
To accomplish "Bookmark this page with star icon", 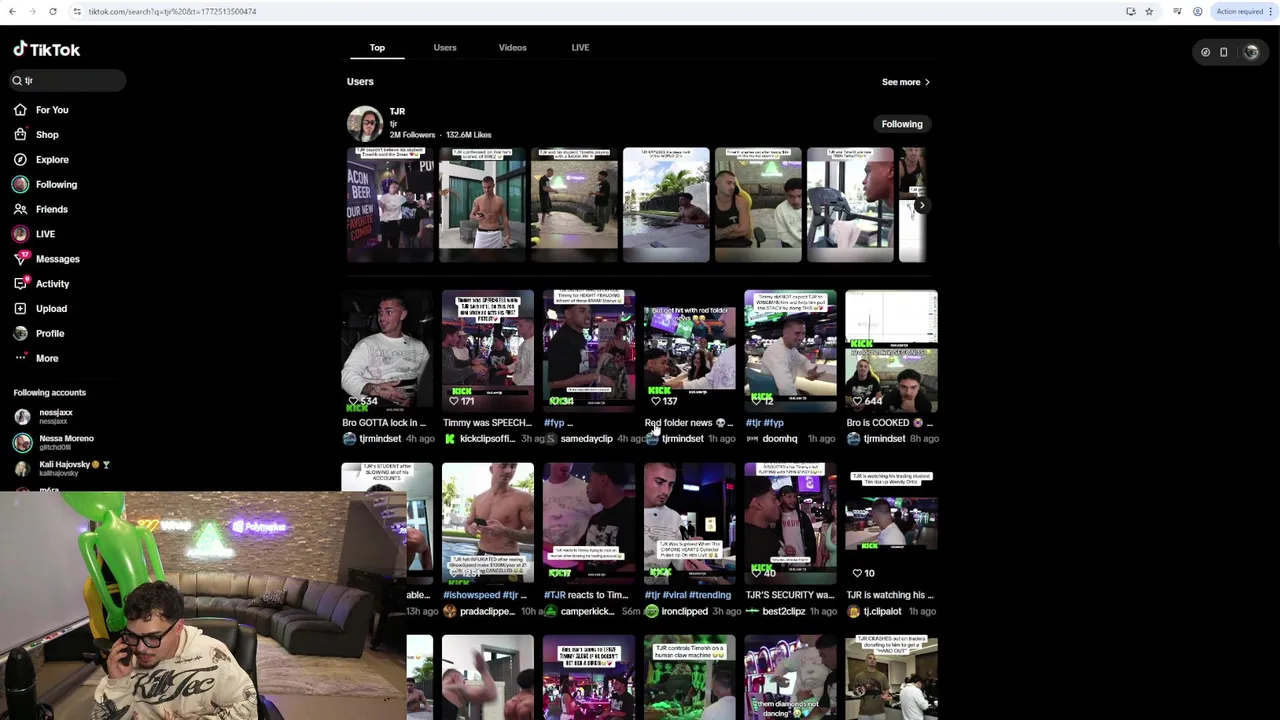I will 1149,11.
